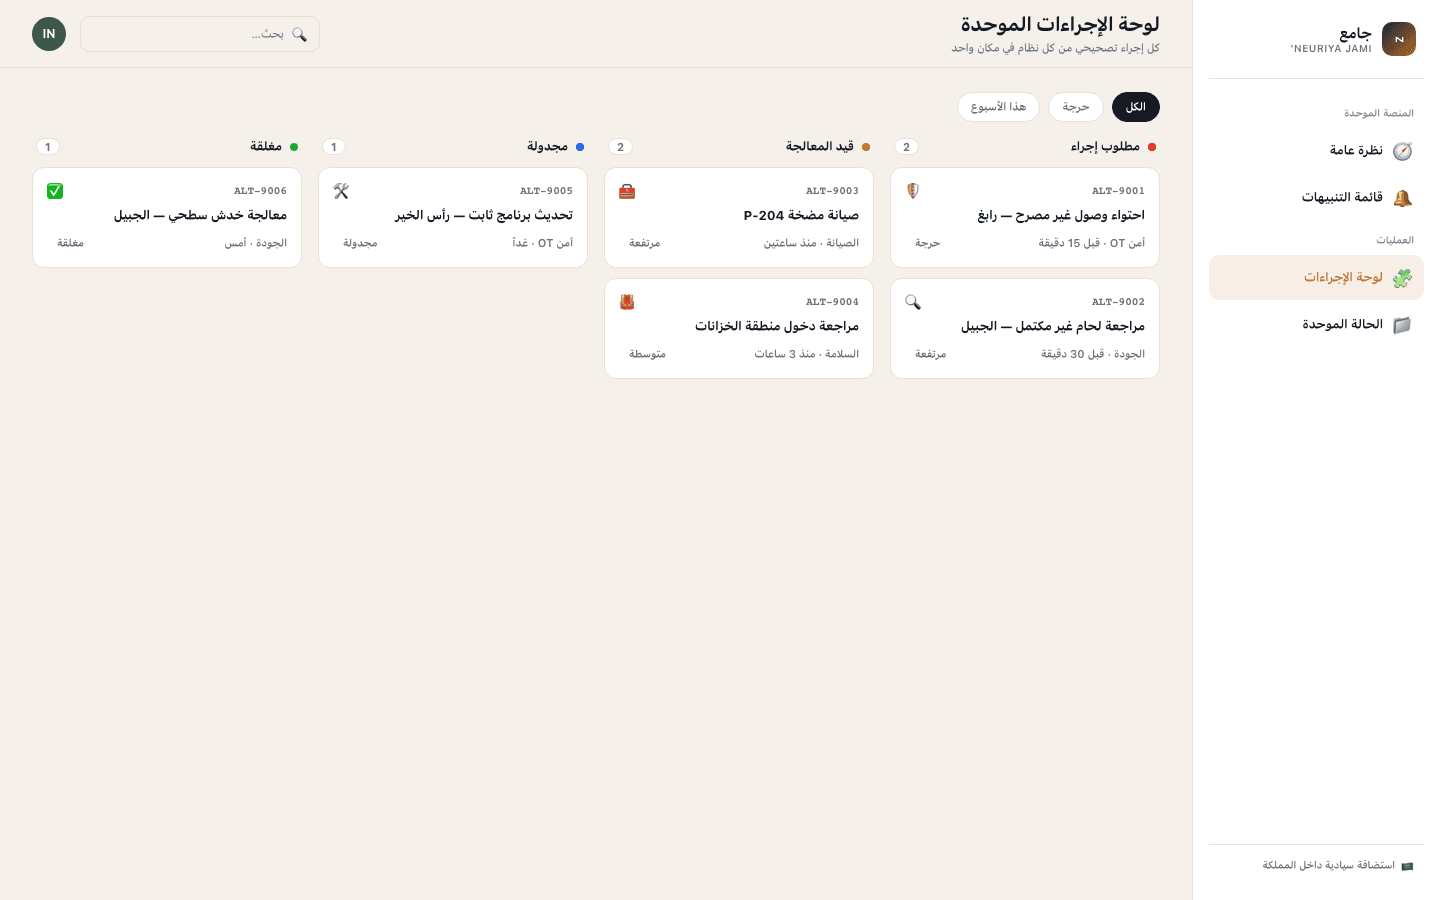This screenshot has height=900, width=1440.
Task: Click the count badge of مطلوب إجراء column
Action: click(x=907, y=147)
